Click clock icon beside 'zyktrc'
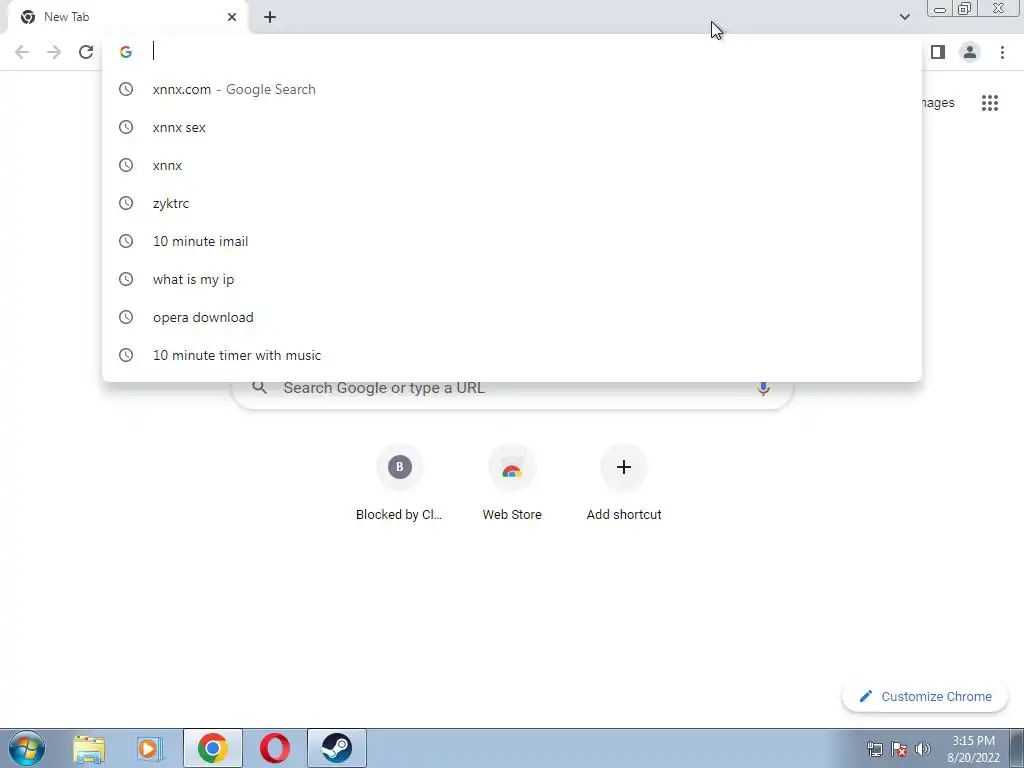The image size is (1024, 768). pyautogui.click(x=126, y=204)
